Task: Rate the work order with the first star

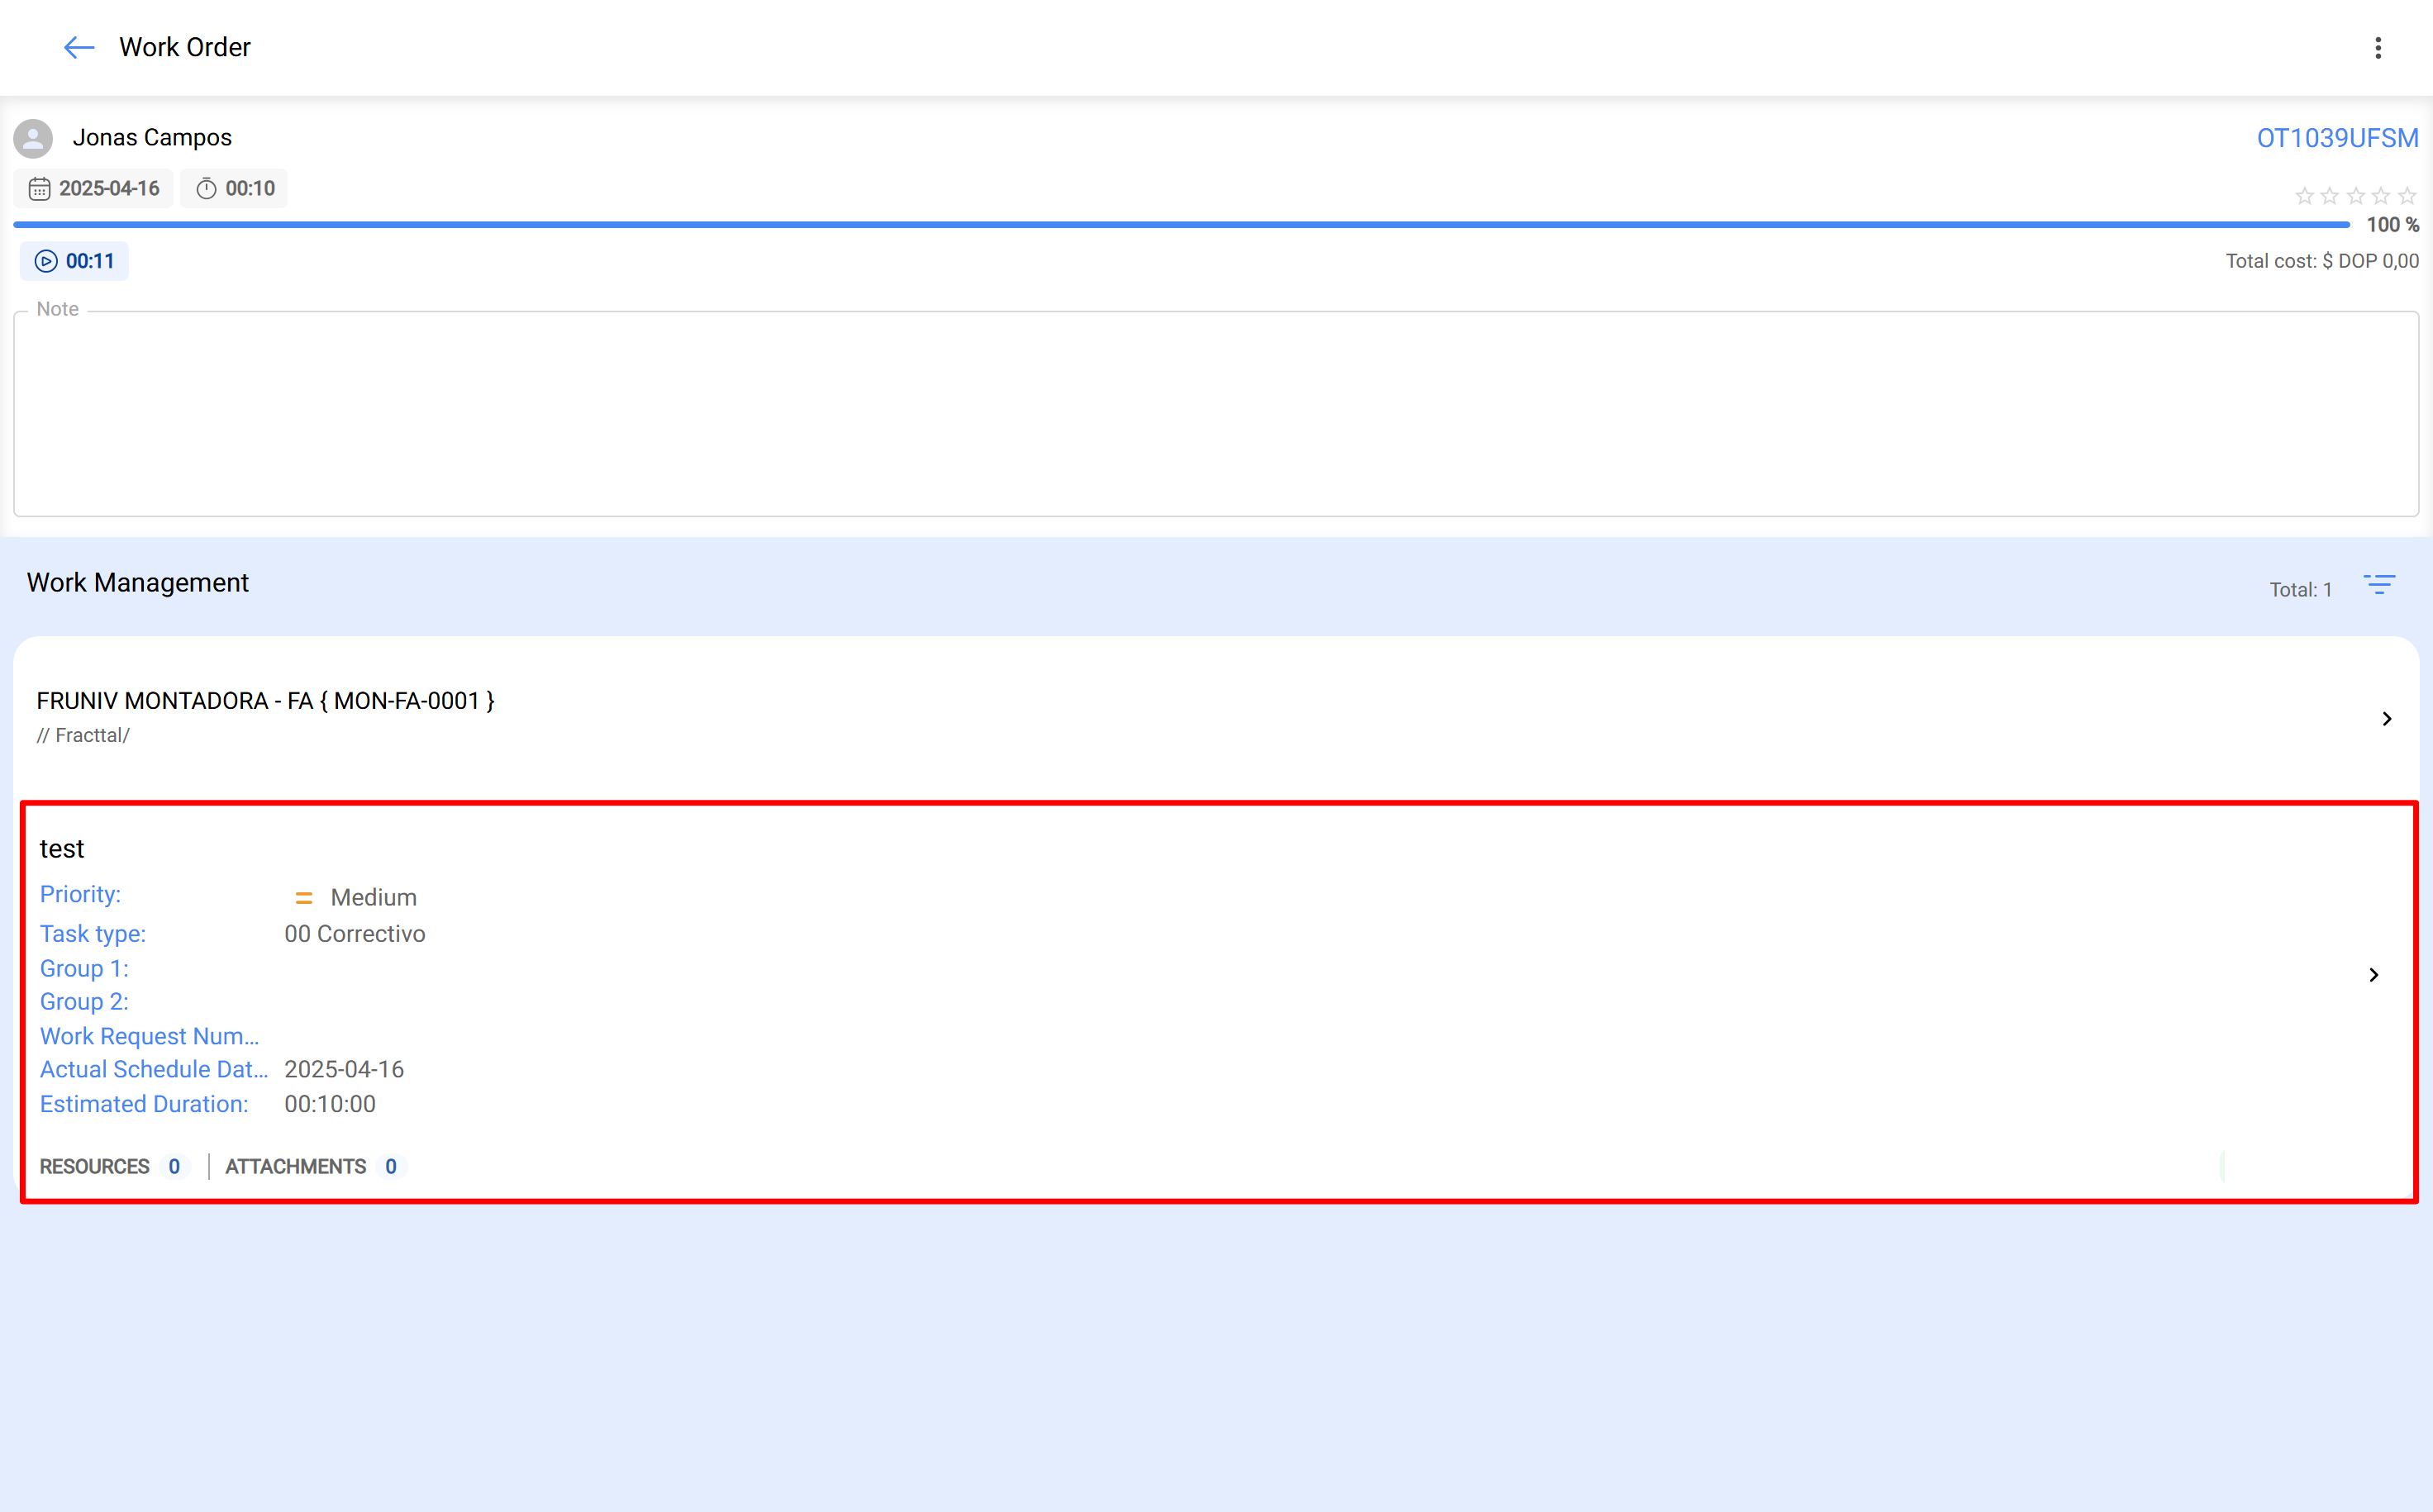Action: (x=2305, y=196)
